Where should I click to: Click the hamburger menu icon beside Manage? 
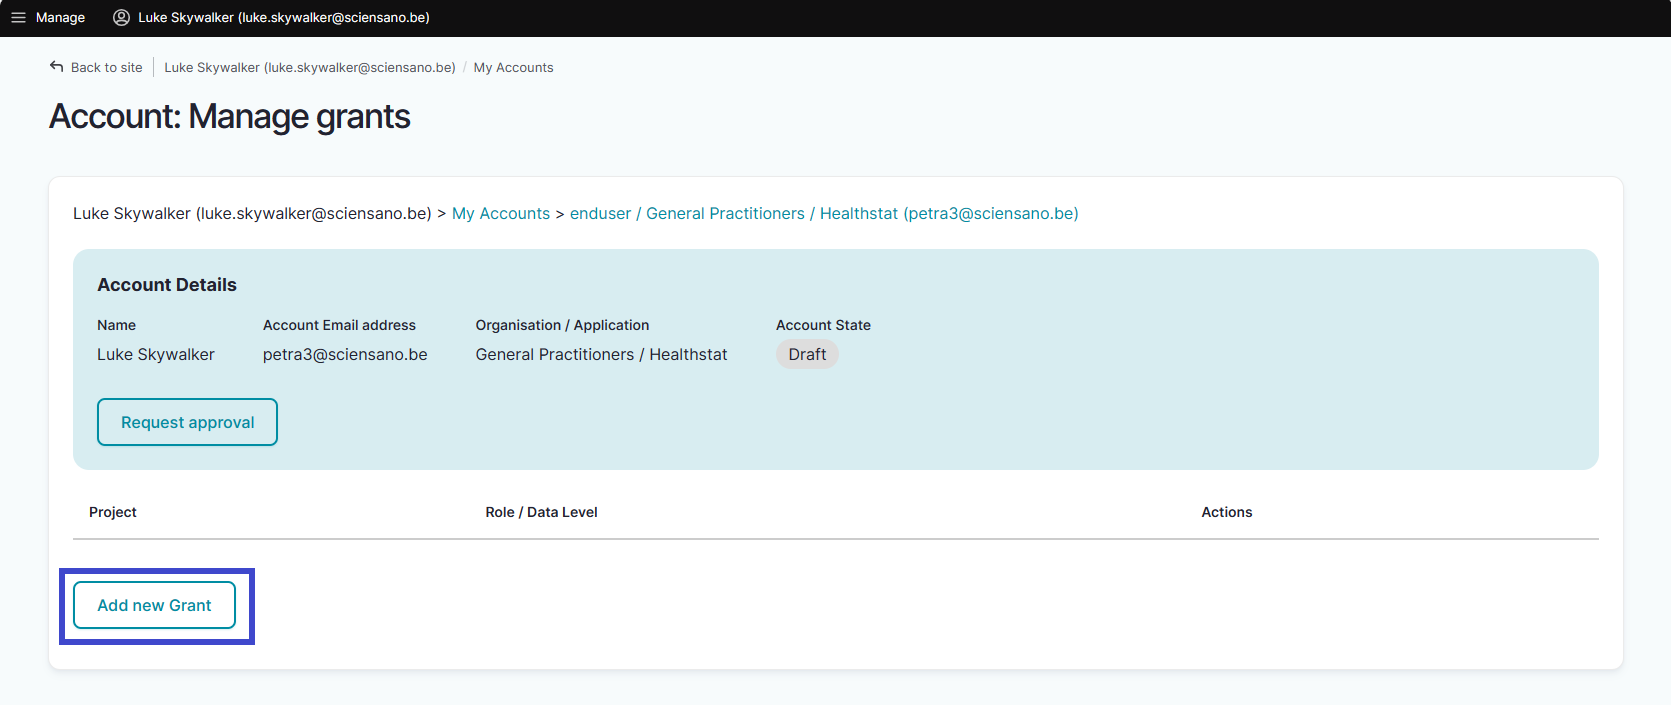(x=18, y=18)
